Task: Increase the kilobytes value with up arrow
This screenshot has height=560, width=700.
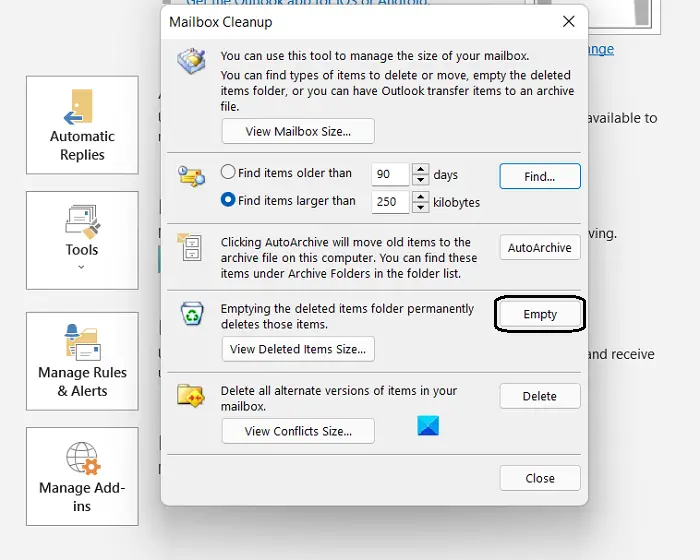Action: point(420,196)
